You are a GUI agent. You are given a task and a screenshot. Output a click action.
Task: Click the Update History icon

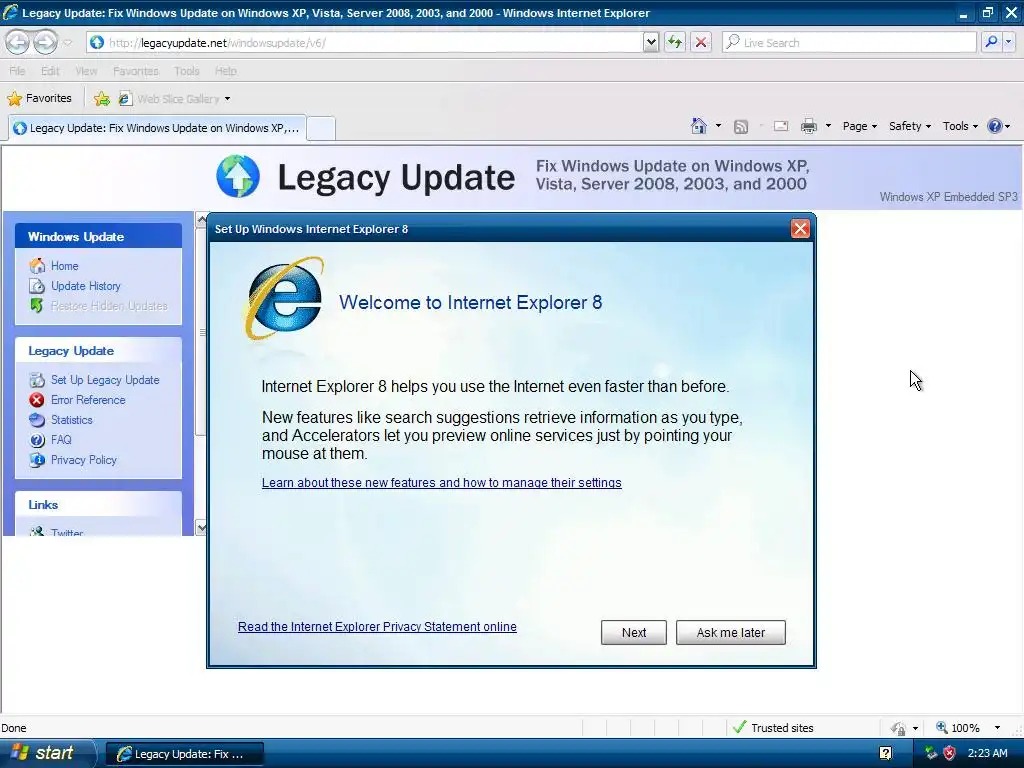tap(37, 286)
